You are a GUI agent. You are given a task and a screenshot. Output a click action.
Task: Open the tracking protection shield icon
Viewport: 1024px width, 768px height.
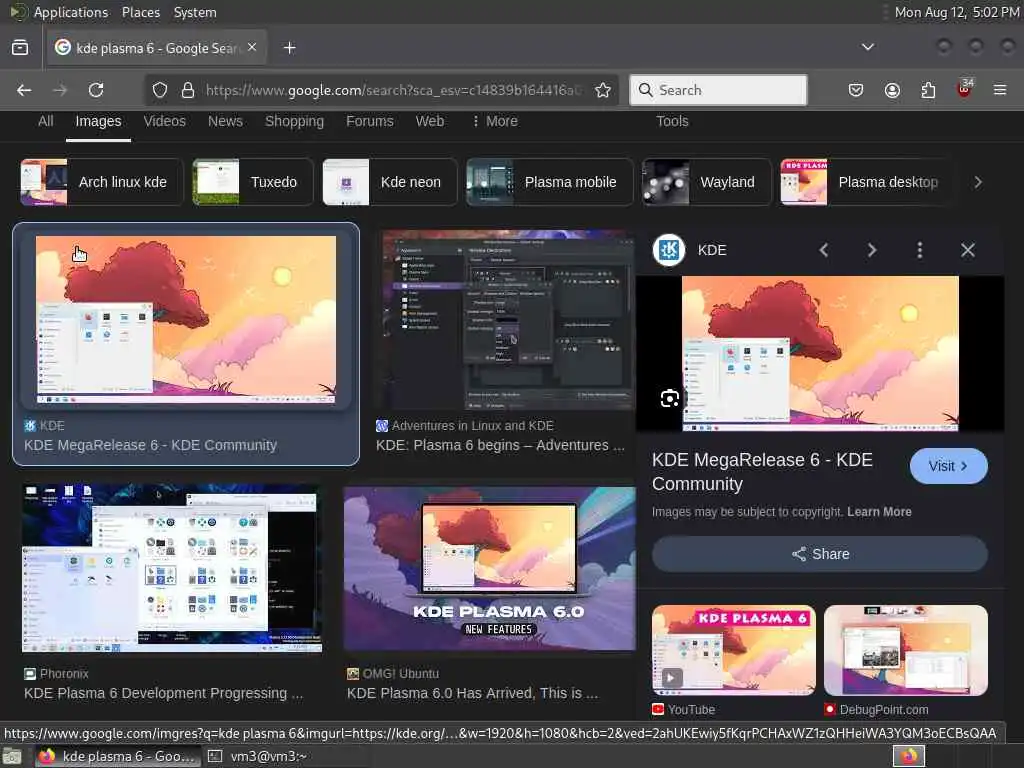pyautogui.click(x=160, y=90)
